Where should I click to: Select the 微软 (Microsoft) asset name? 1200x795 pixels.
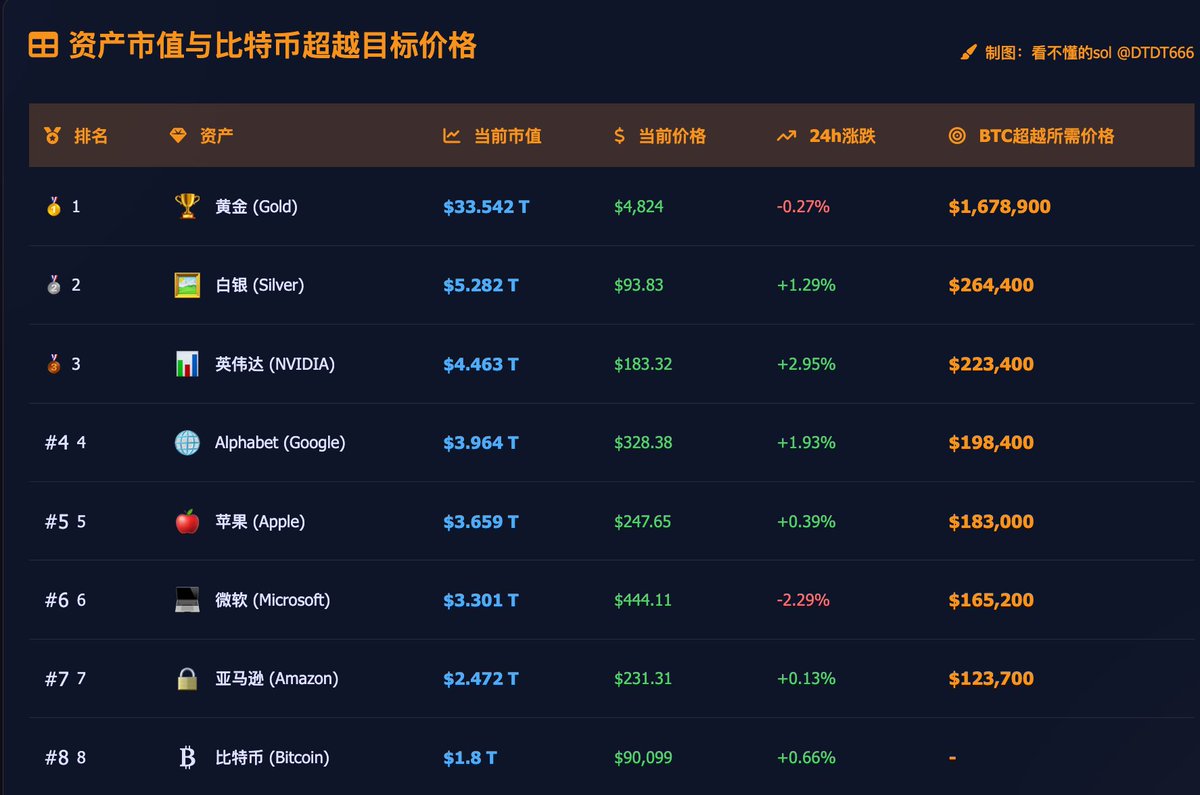tap(272, 600)
